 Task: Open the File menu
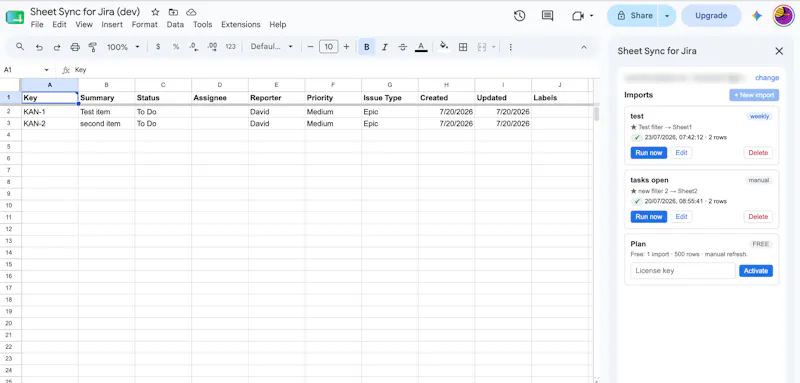[x=37, y=24]
